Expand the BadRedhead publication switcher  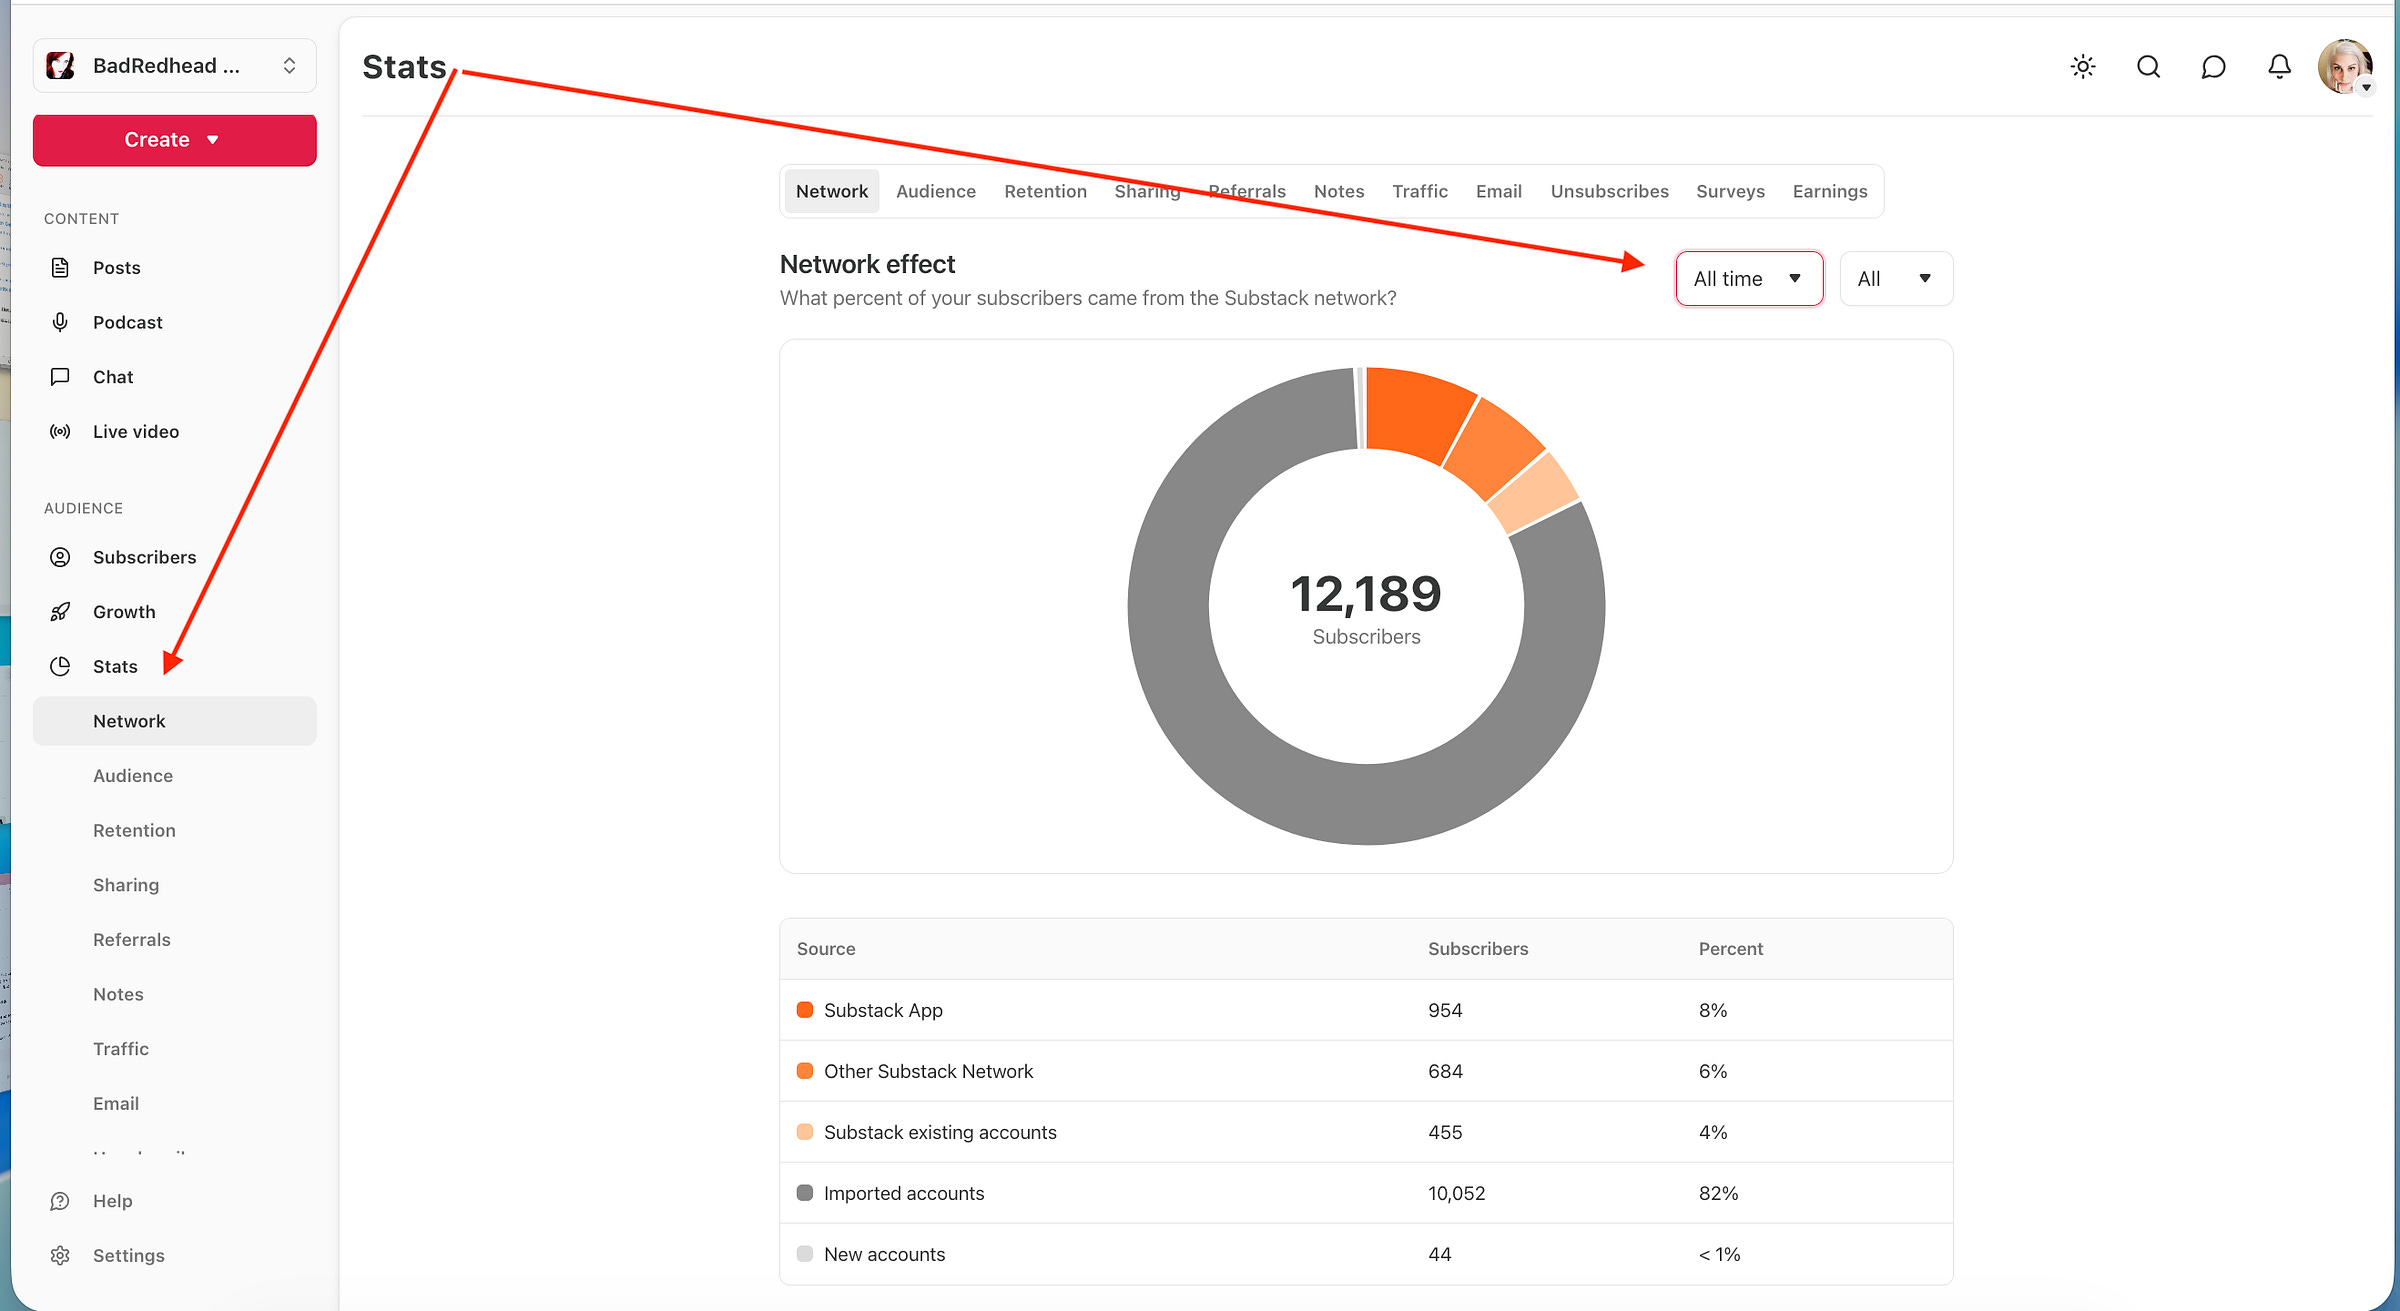pos(175,66)
